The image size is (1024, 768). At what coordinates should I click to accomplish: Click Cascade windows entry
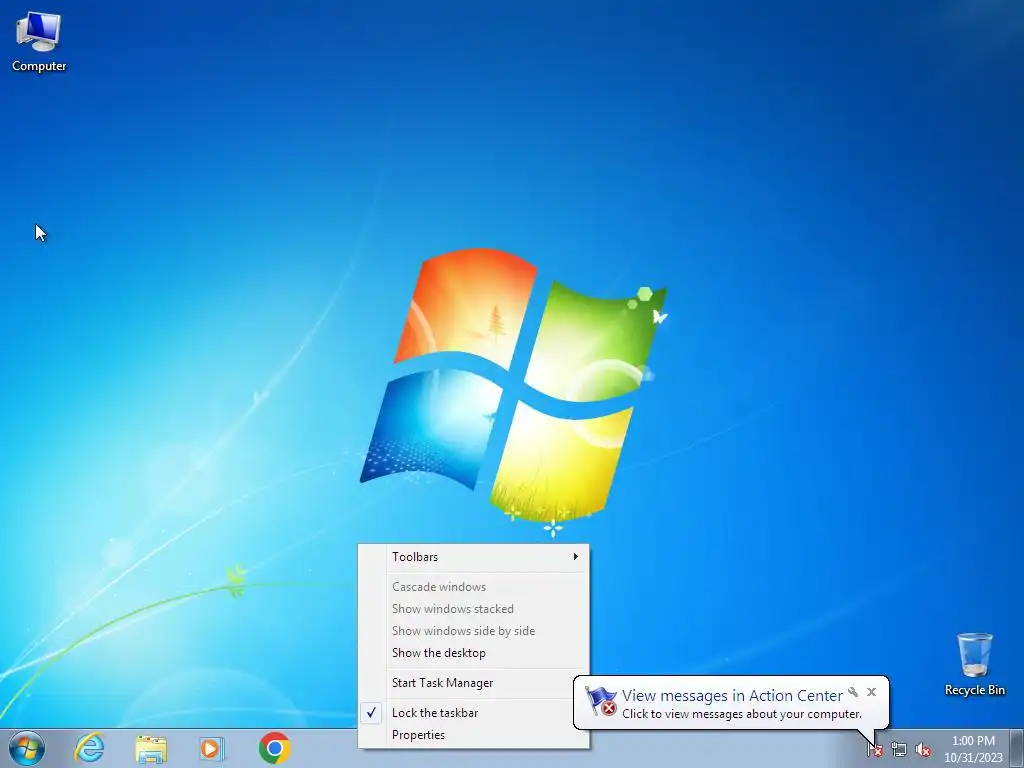474,587
